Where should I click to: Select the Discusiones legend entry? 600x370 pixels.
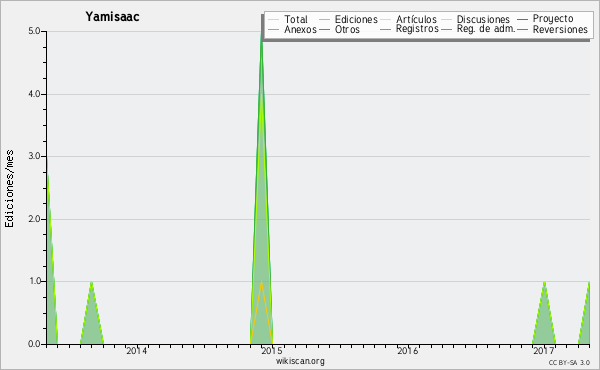click(x=483, y=19)
